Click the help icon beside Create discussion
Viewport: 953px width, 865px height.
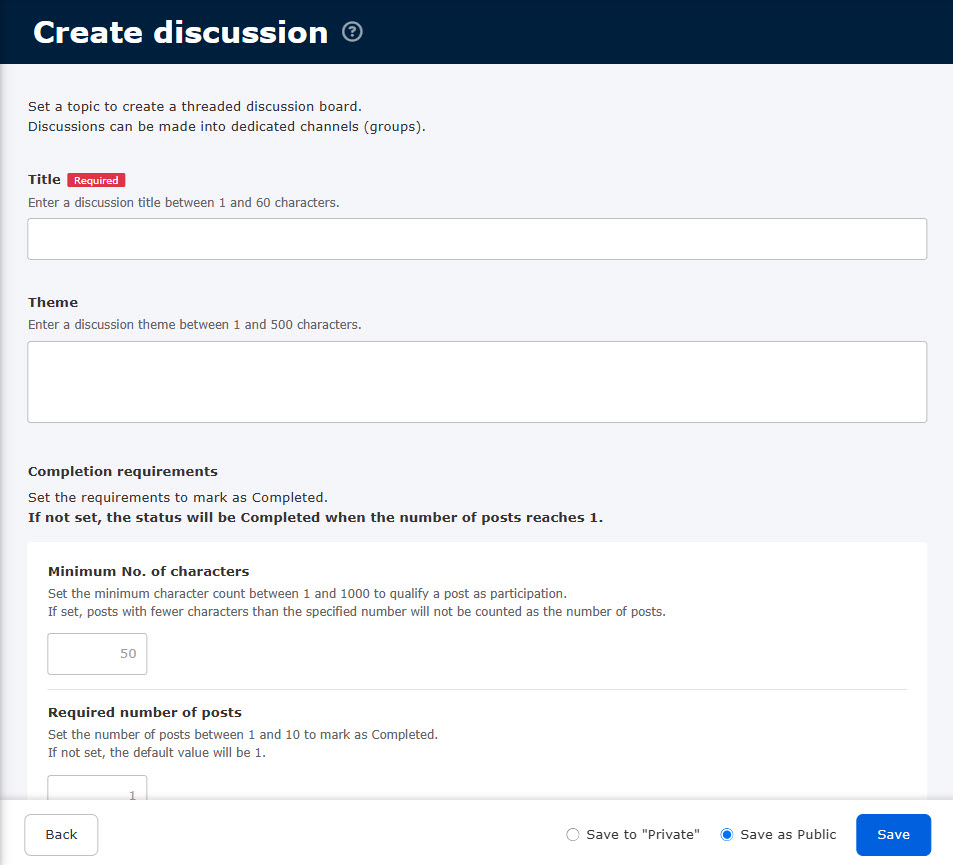click(x=352, y=32)
